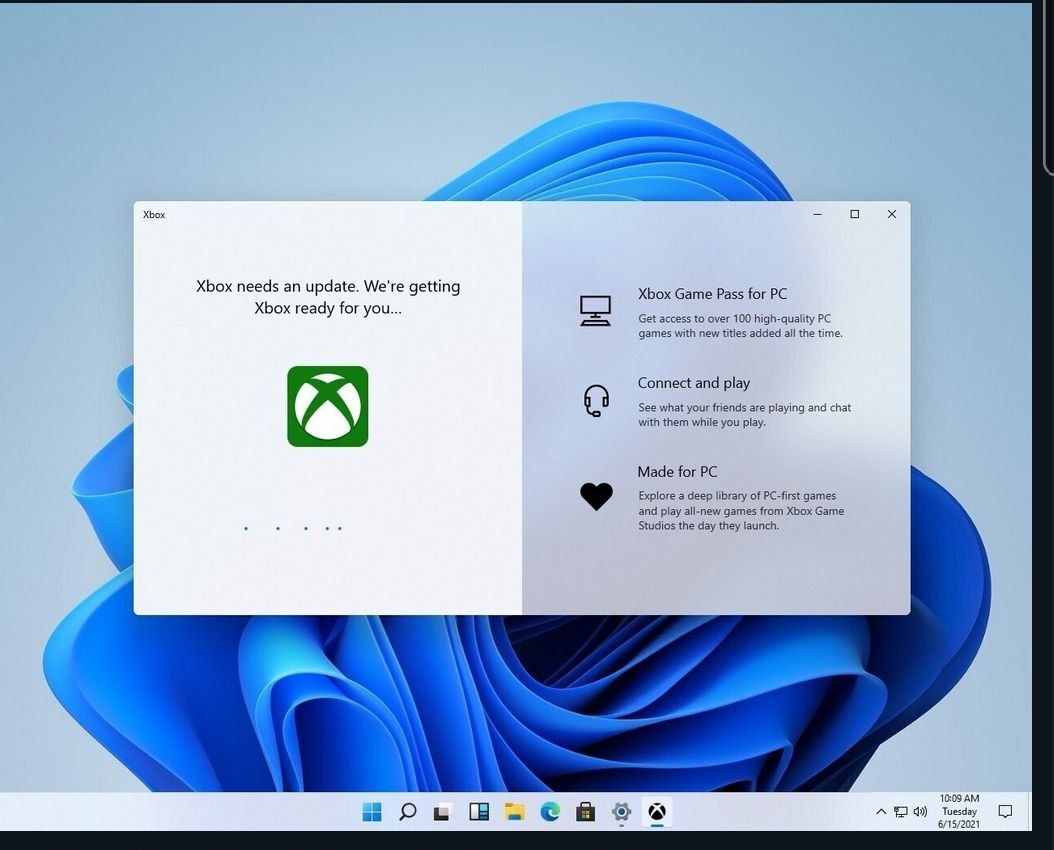This screenshot has width=1054, height=850.
Task: Open the notification center icon
Action: 1005,812
